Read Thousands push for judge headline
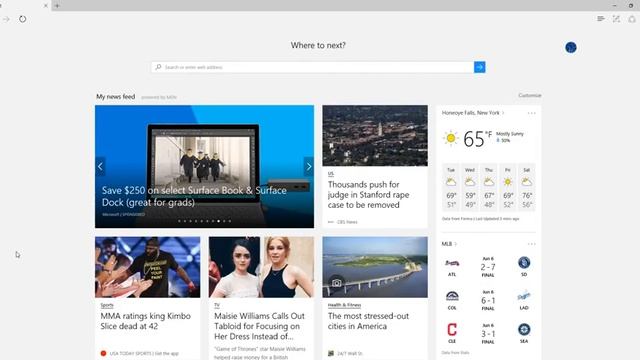Screen dimensions: 640x360 tap(368, 195)
